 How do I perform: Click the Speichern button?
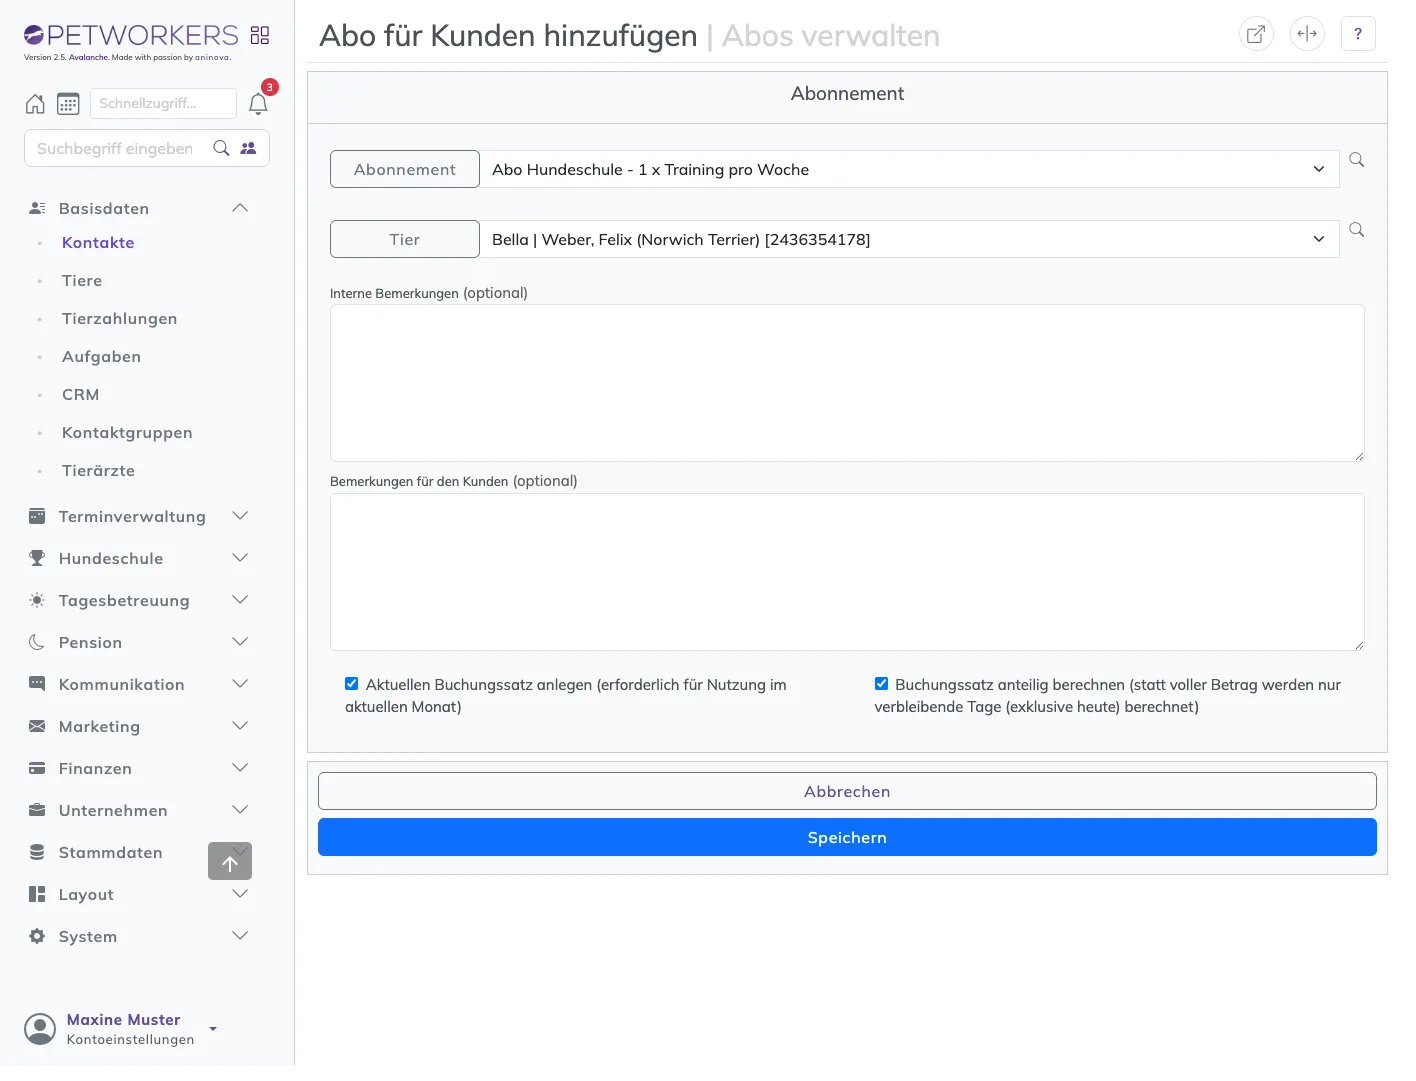pos(847,837)
